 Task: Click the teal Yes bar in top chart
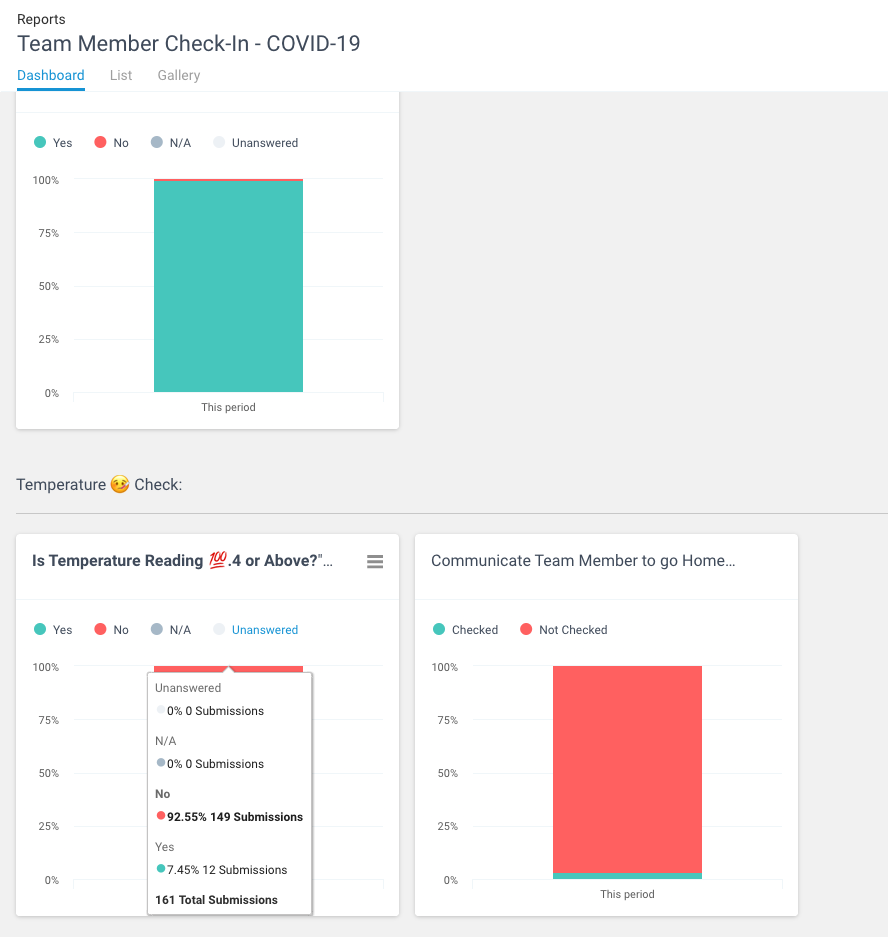tap(228, 290)
